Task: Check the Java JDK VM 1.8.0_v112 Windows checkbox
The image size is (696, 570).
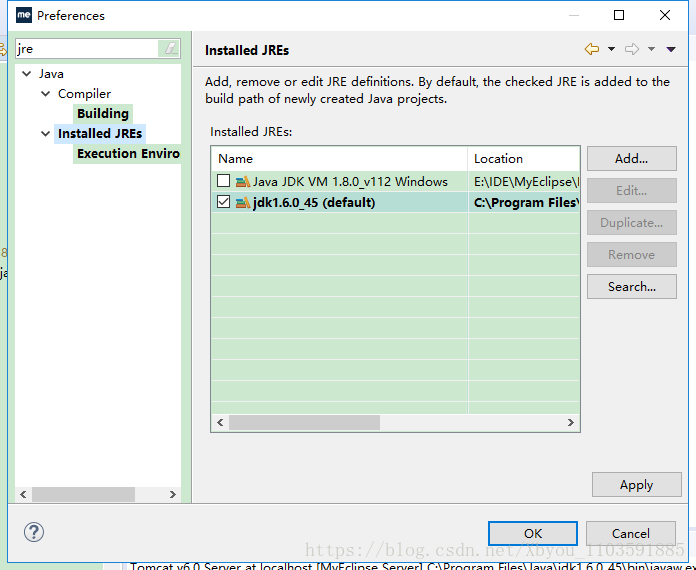Action: (223, 181)
